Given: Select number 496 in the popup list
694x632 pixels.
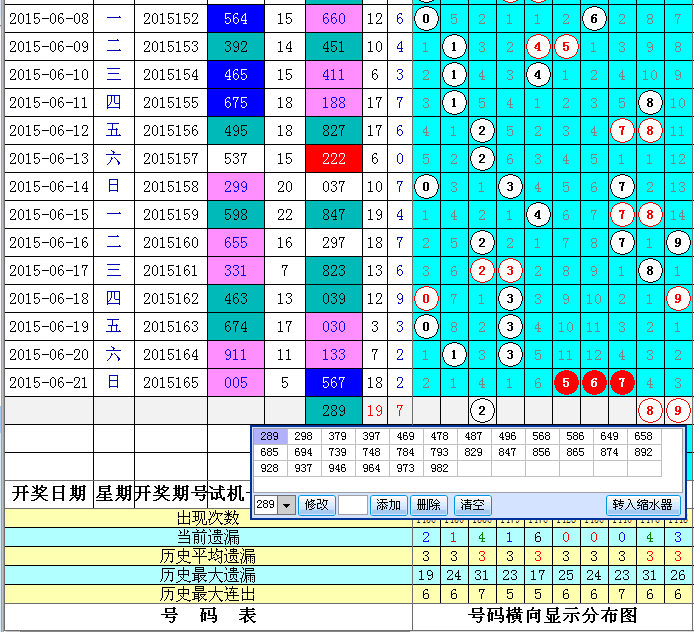Looking at the screenshot, I should 508,436.
